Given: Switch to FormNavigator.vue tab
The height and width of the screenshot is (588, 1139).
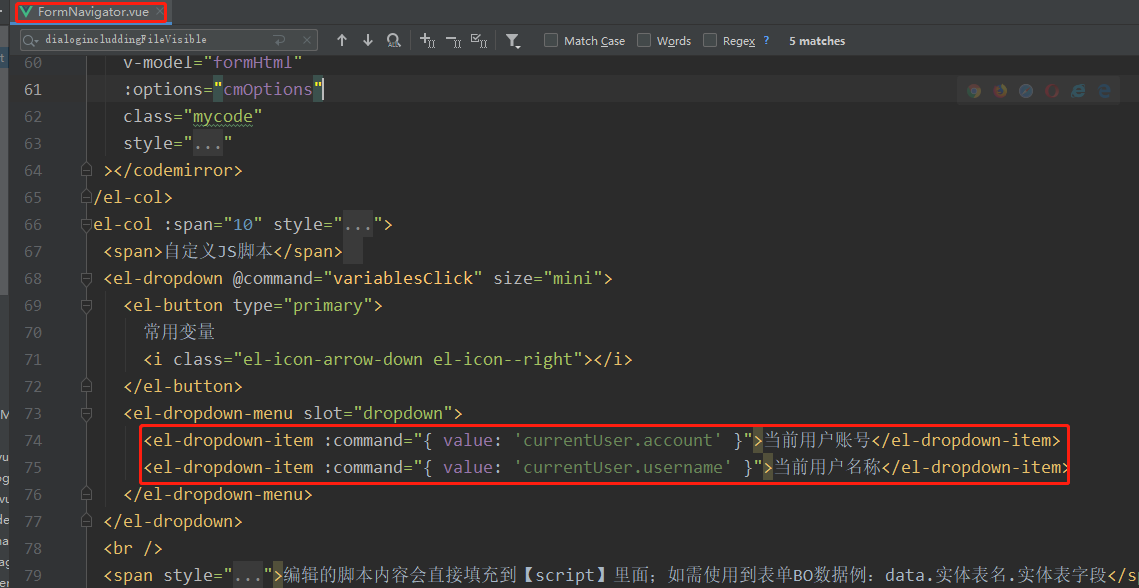Looking at the screenshot, I should tap(88, 12).
